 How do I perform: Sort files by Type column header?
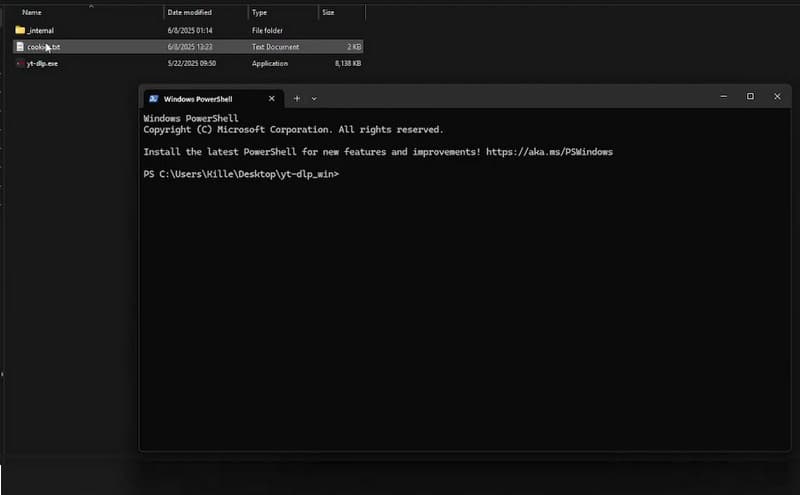pyautogui.click(x=259, y=12)
